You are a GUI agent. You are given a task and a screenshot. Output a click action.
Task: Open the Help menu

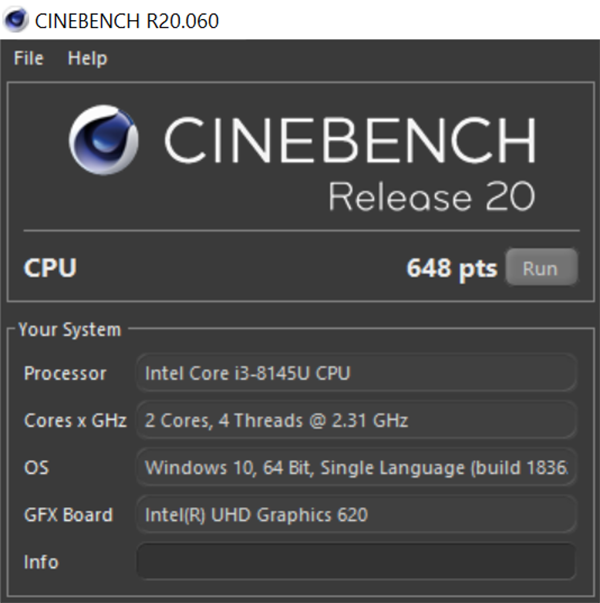pyautogui.click(x=87, y=59)
